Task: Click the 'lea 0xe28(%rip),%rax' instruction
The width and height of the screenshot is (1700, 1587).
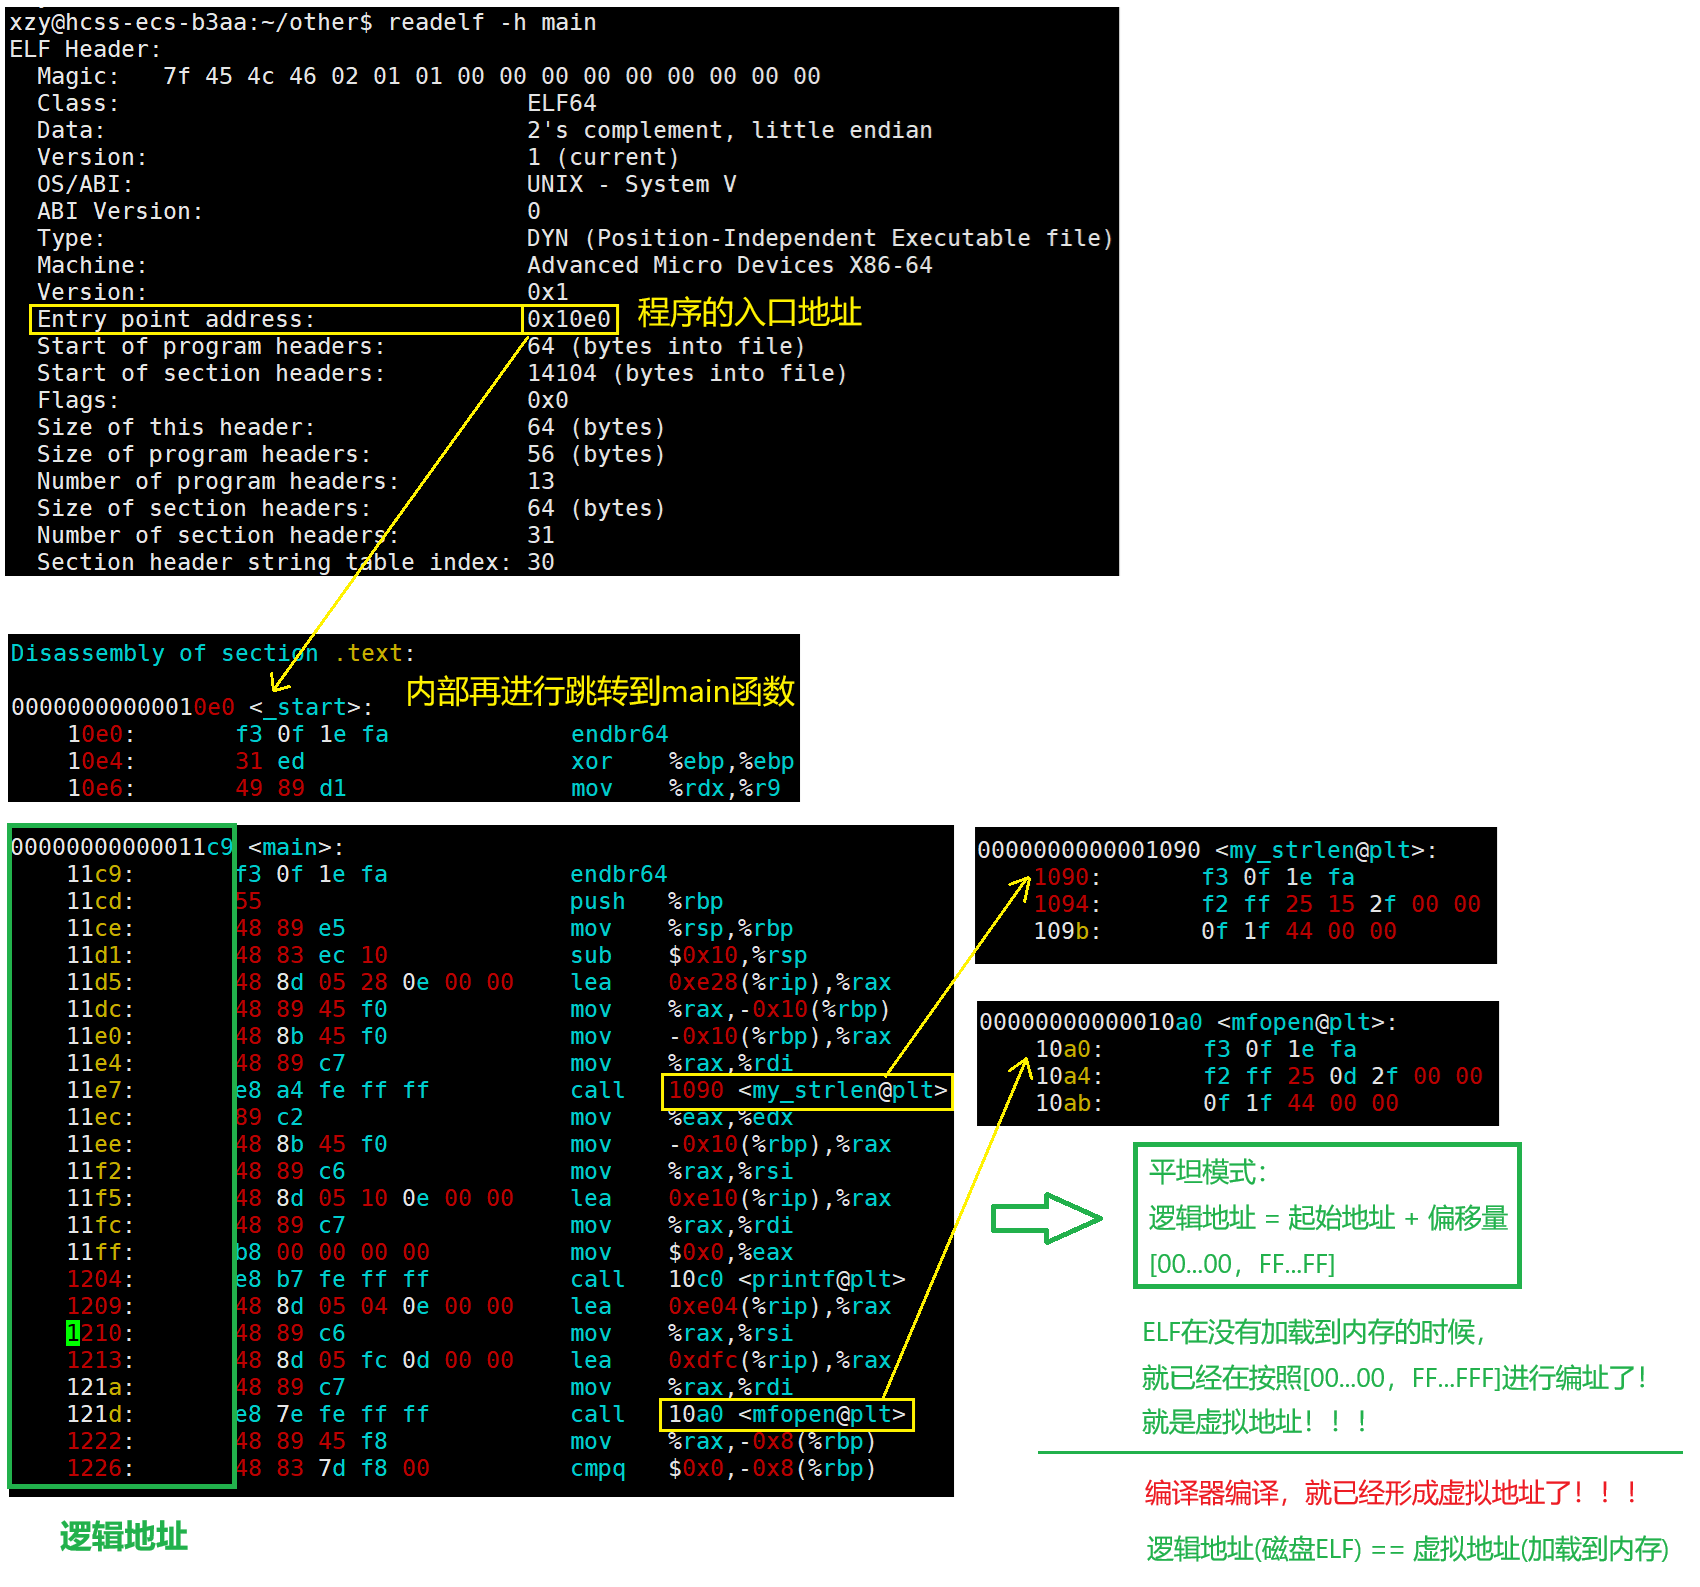Action: tap(730, 982)
